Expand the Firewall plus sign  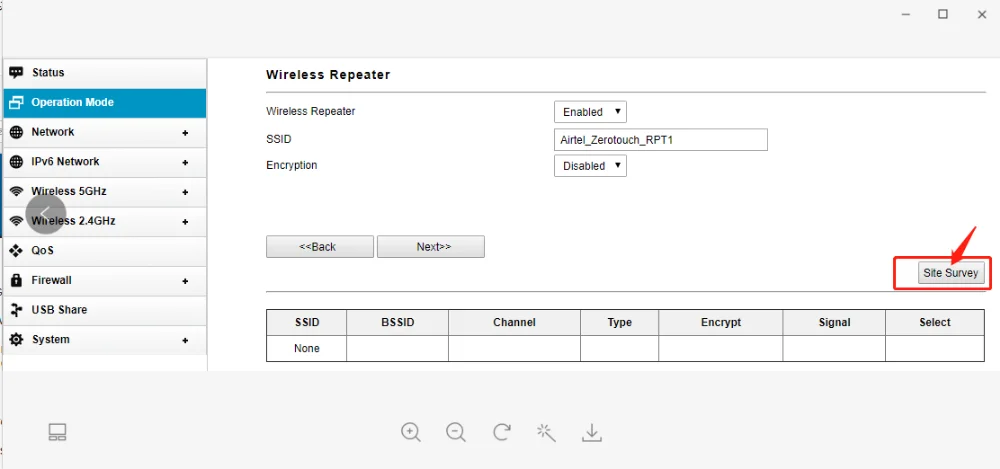click(185, 281)
